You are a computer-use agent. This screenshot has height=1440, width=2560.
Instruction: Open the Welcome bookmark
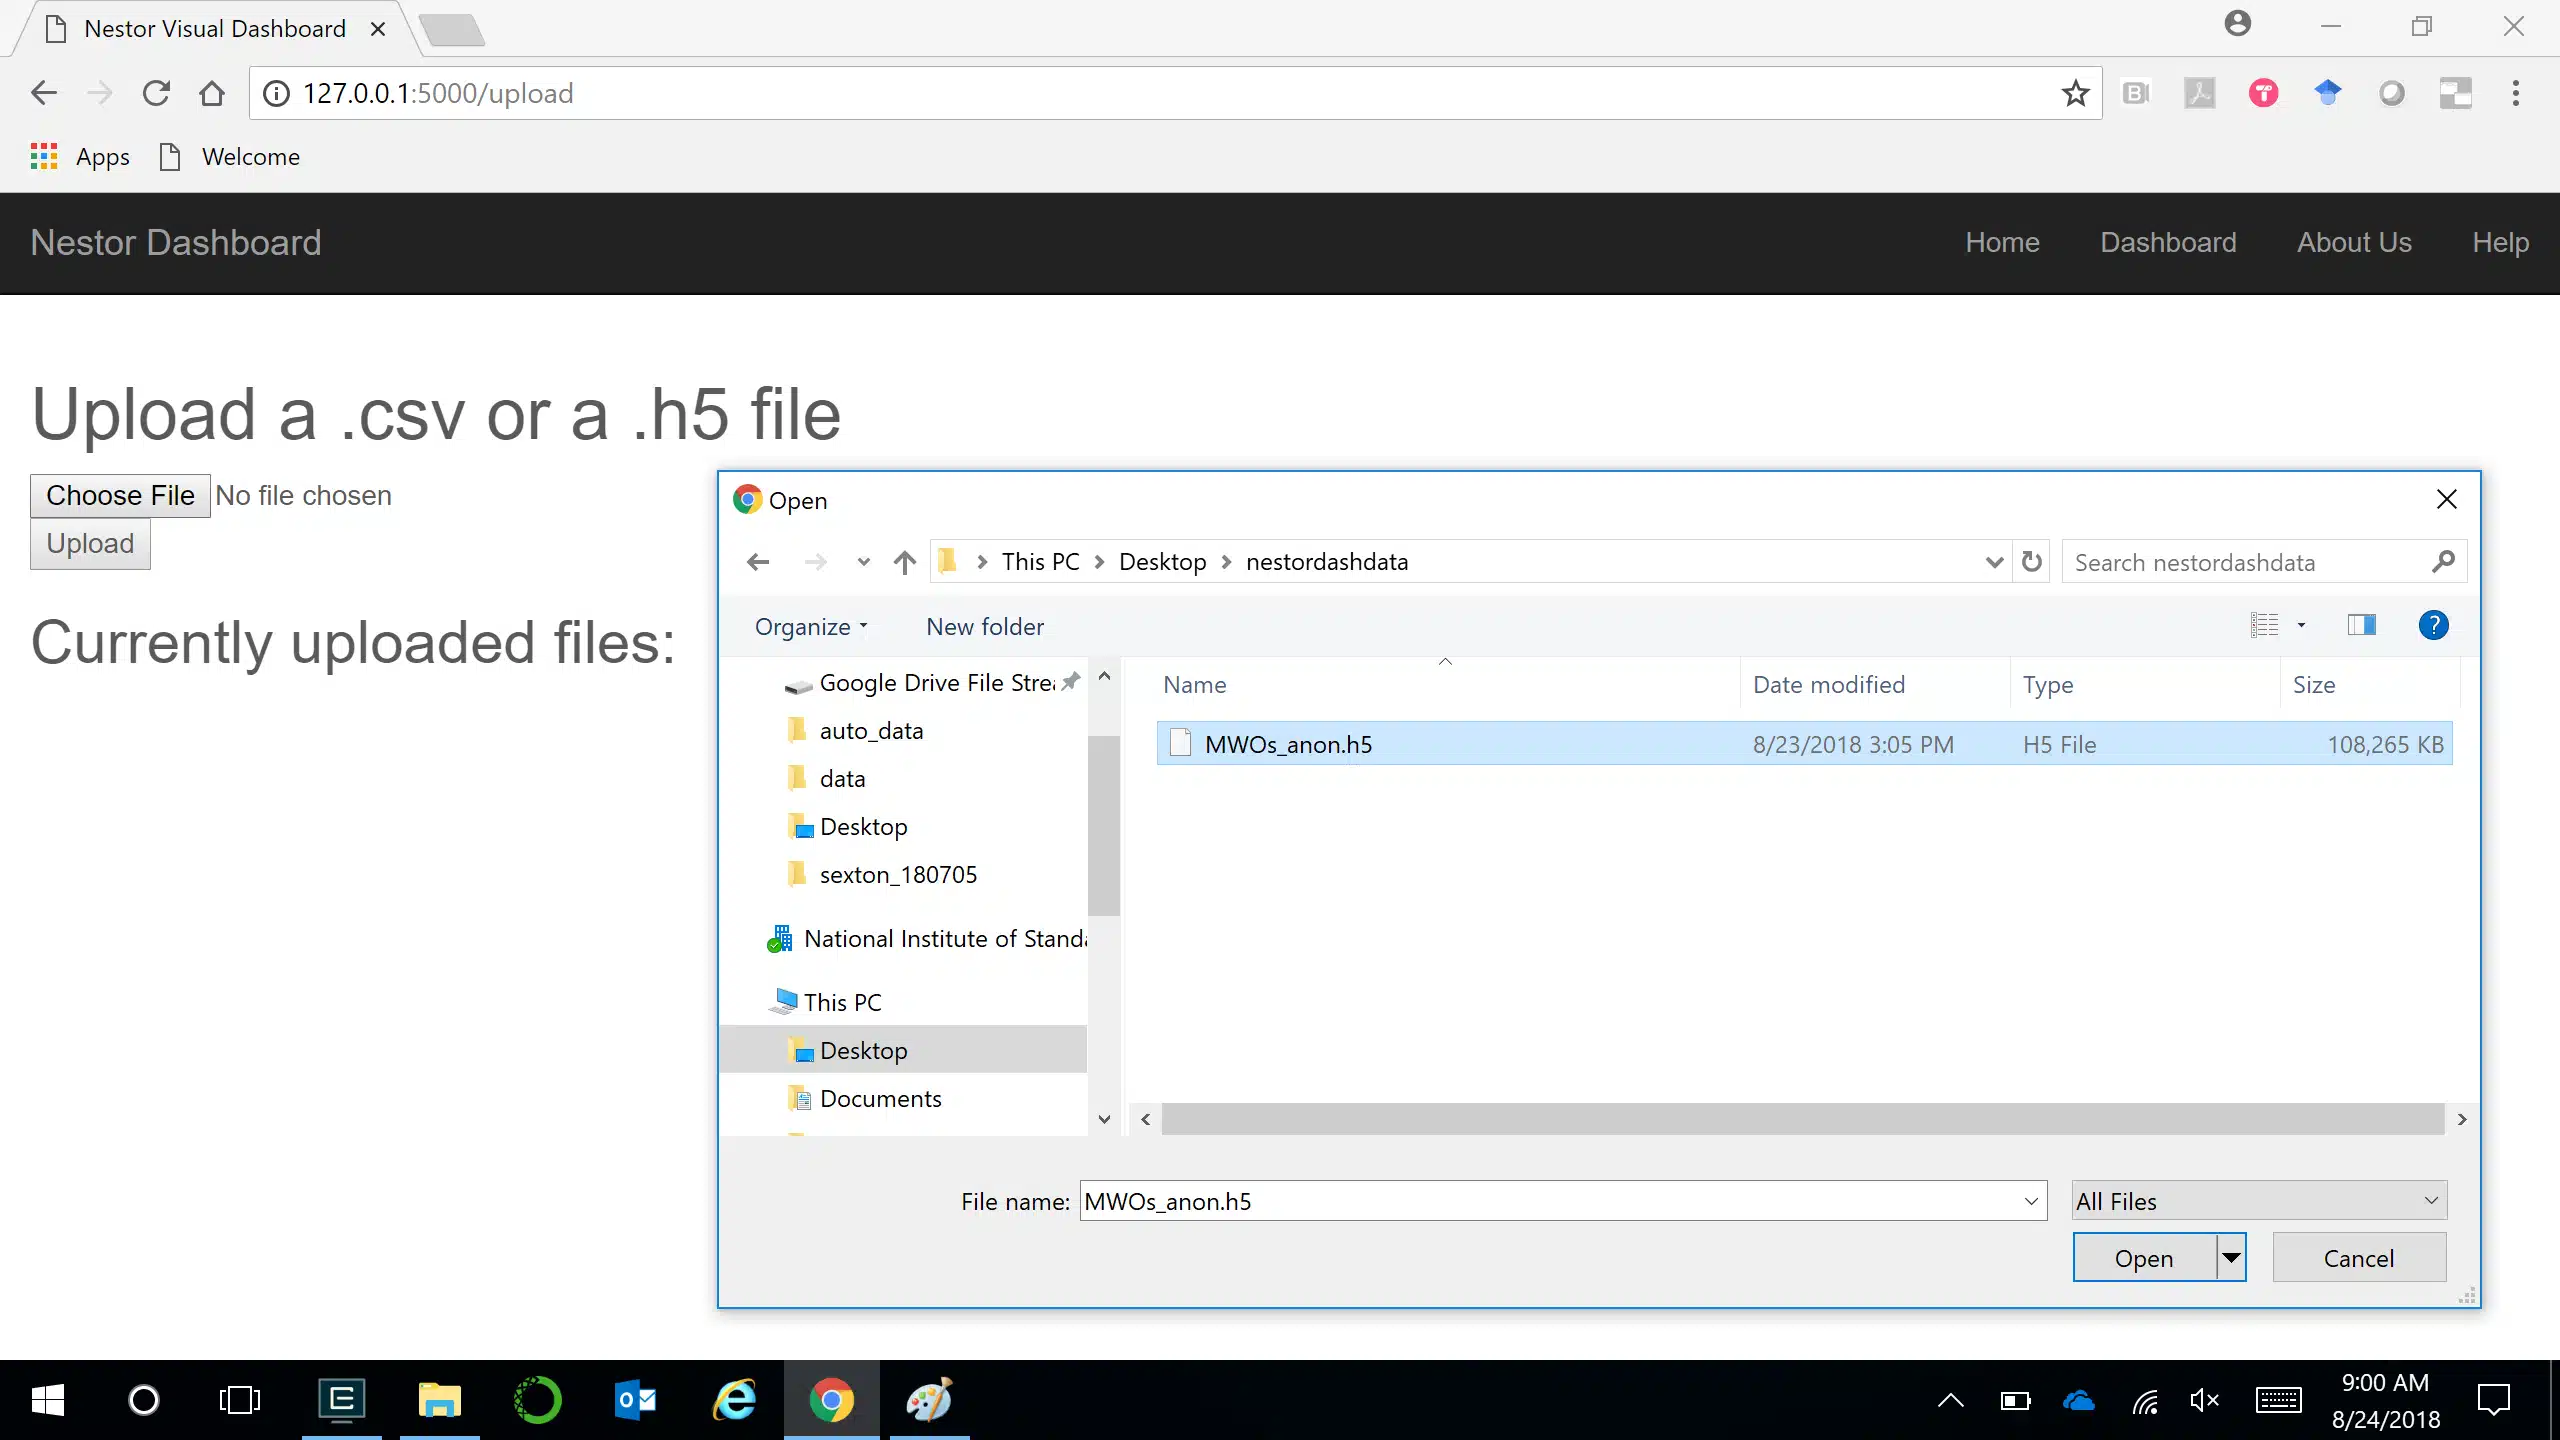[230, 157]
